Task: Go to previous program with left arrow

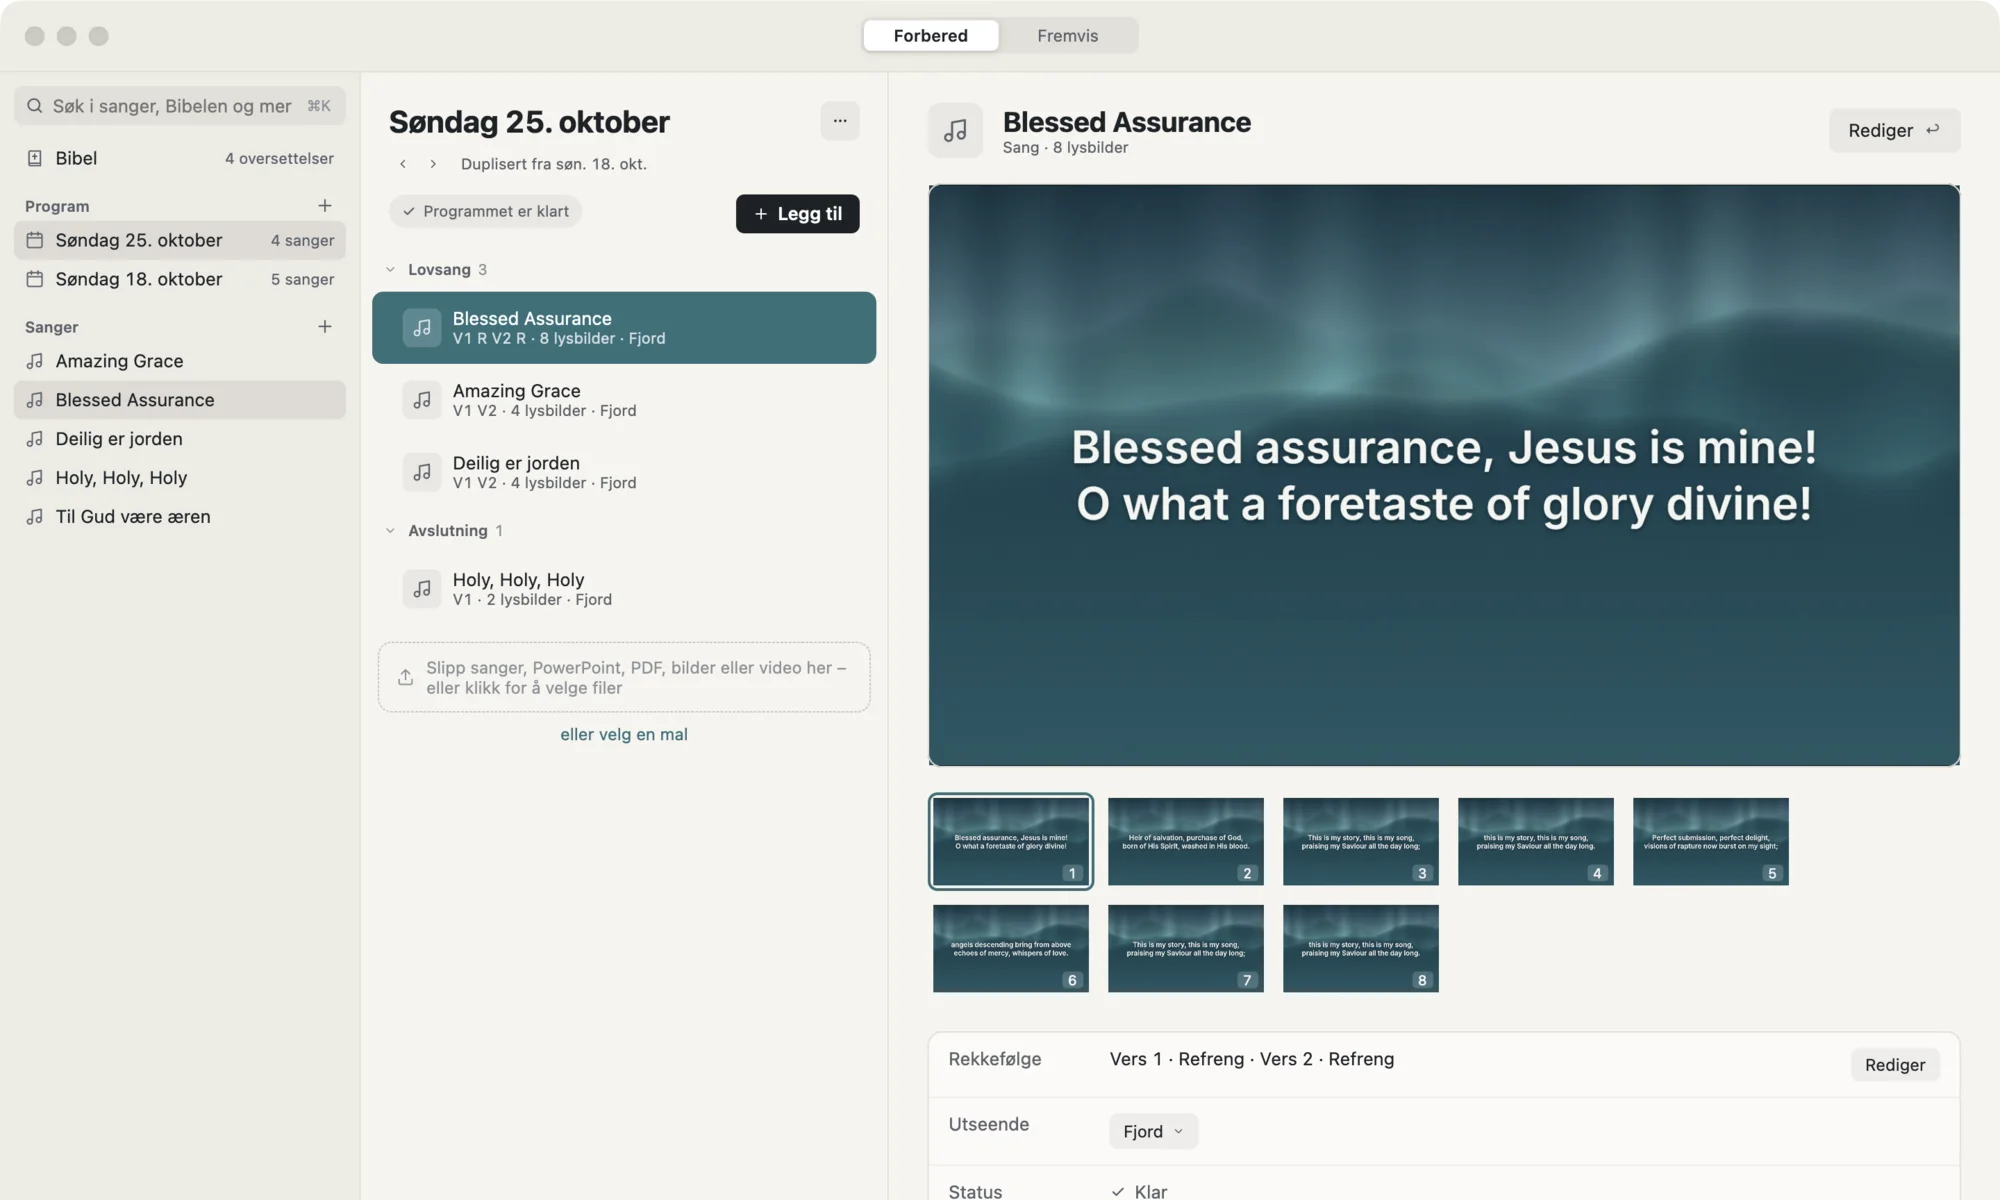Action: [x=403, y=164]
